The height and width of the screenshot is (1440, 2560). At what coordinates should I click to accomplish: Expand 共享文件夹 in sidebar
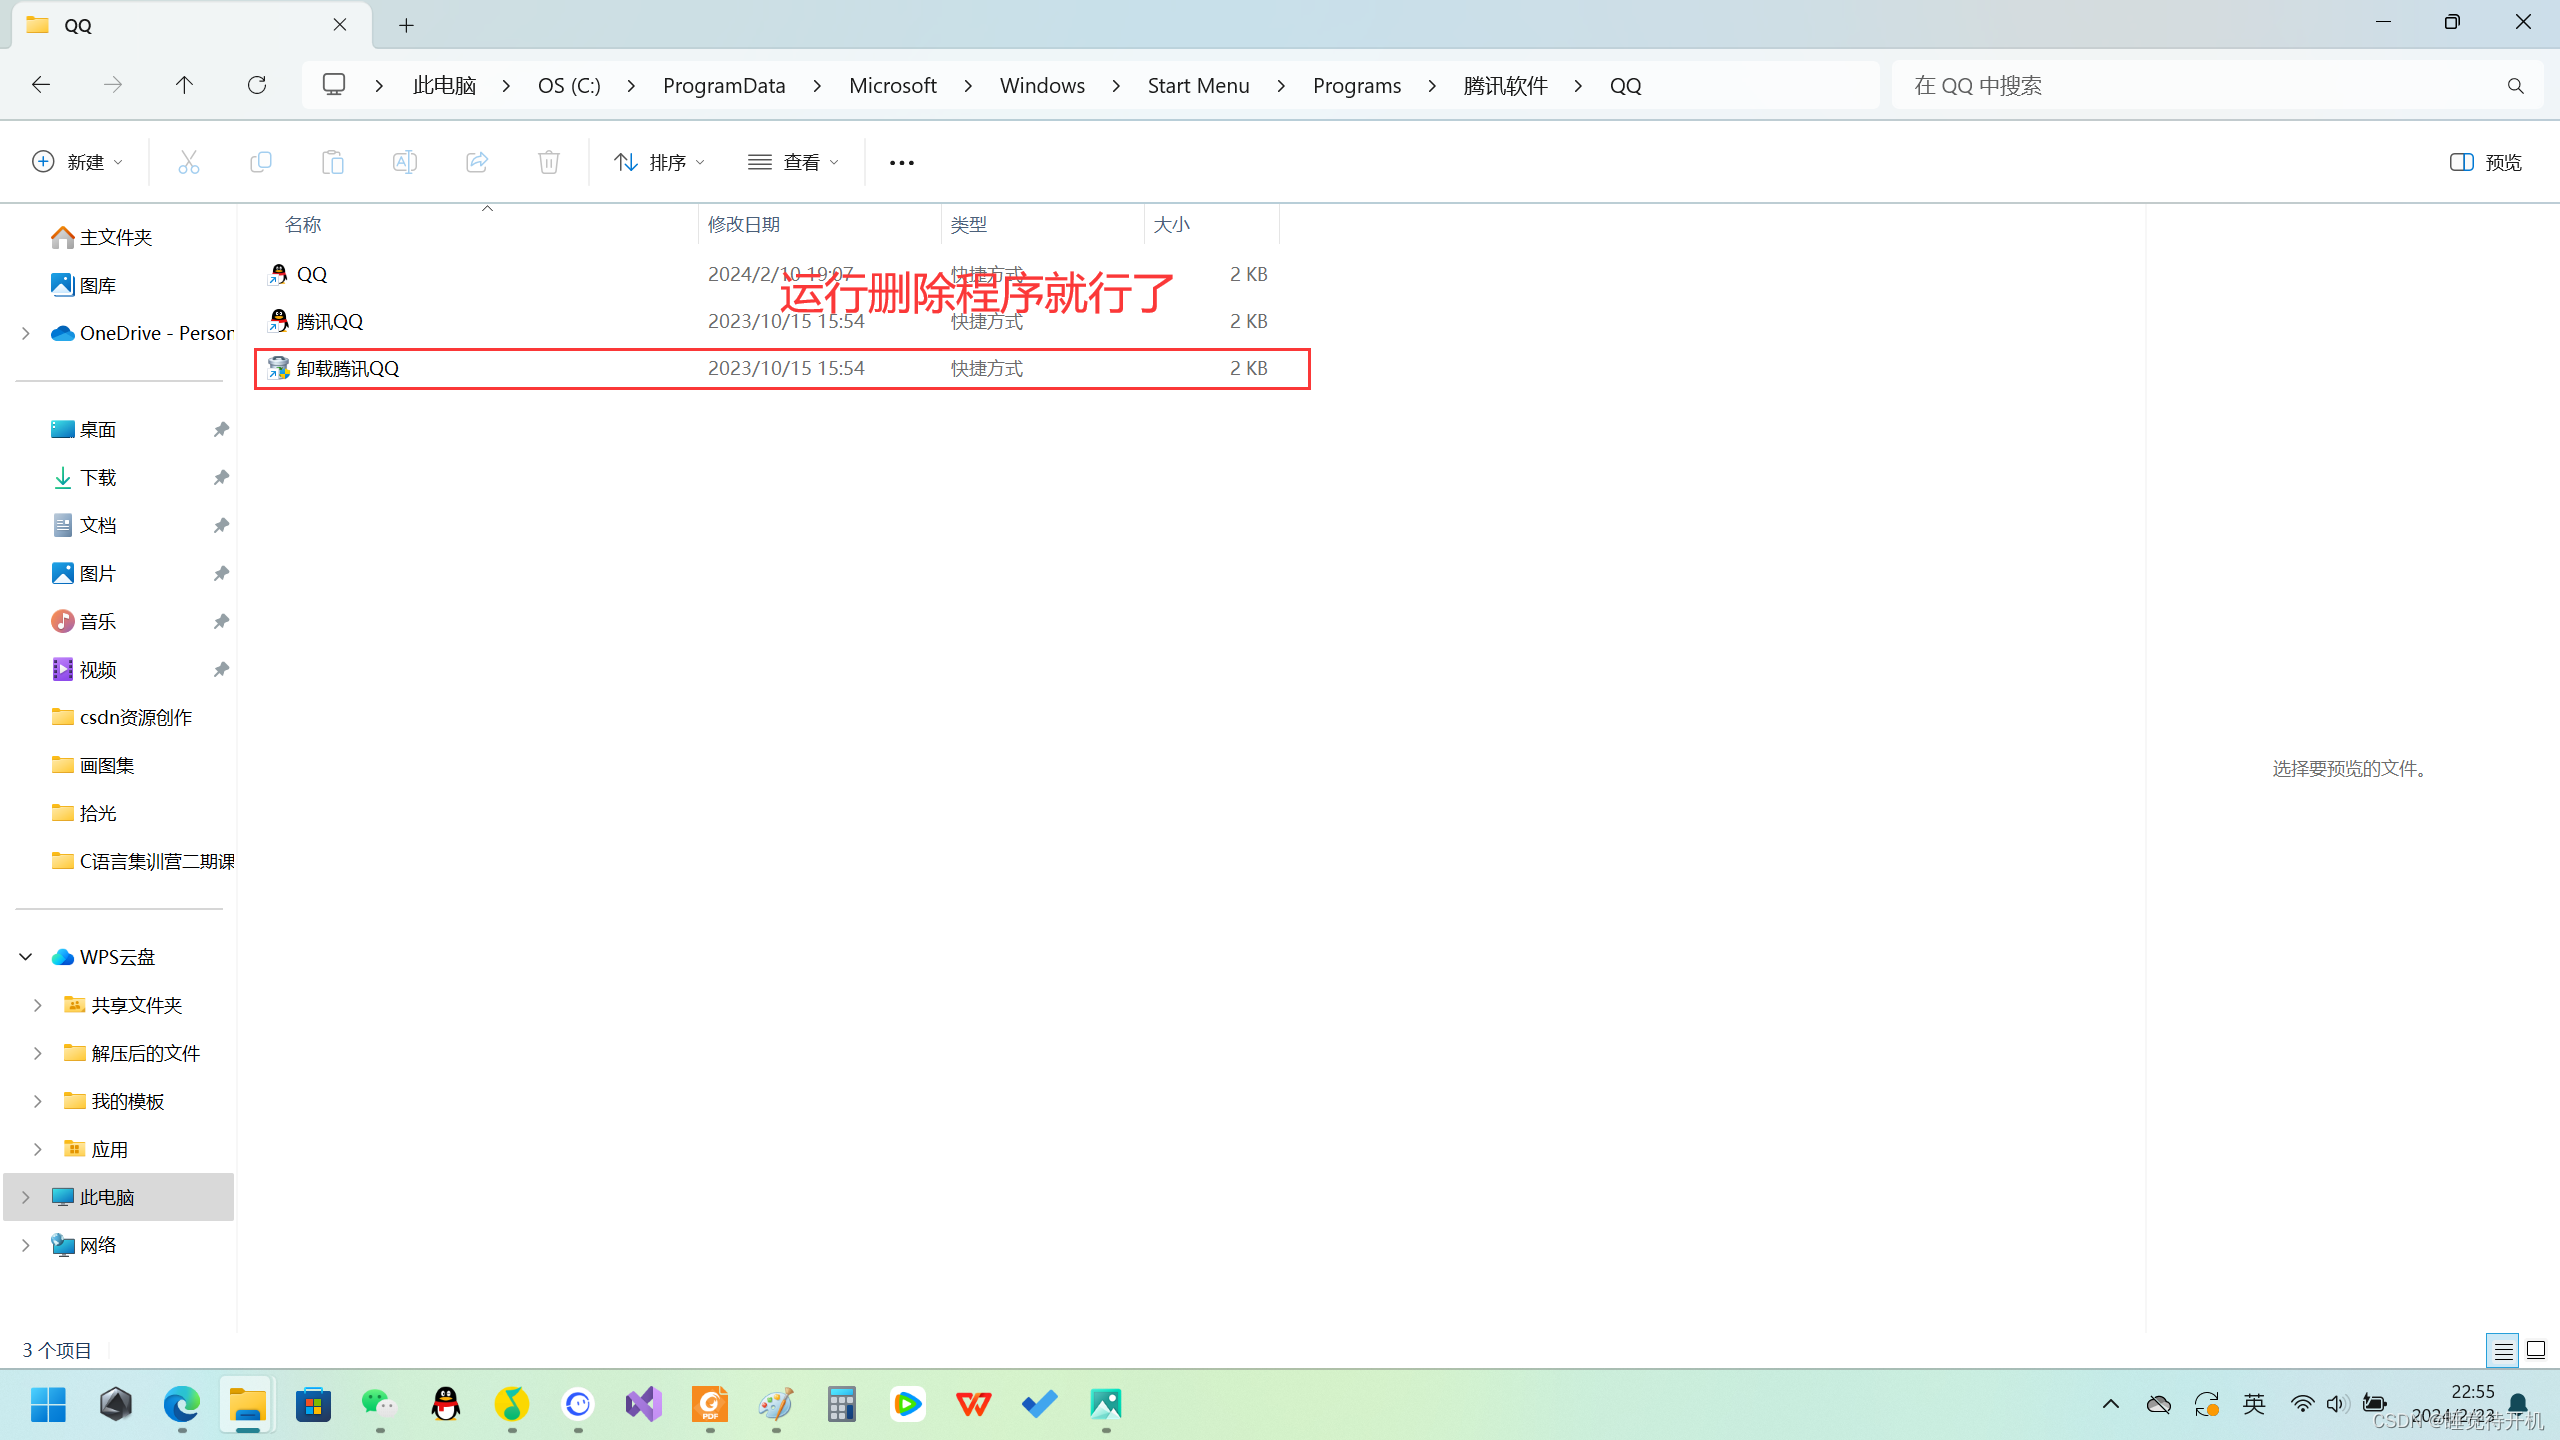[x=38, y=1005]
